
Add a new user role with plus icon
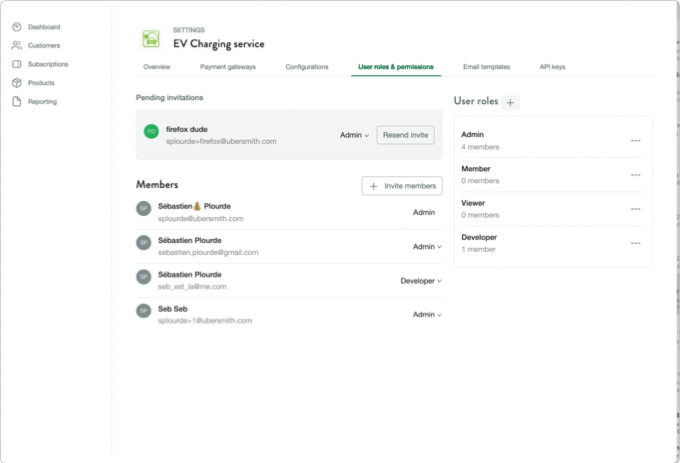pos(510,102)
